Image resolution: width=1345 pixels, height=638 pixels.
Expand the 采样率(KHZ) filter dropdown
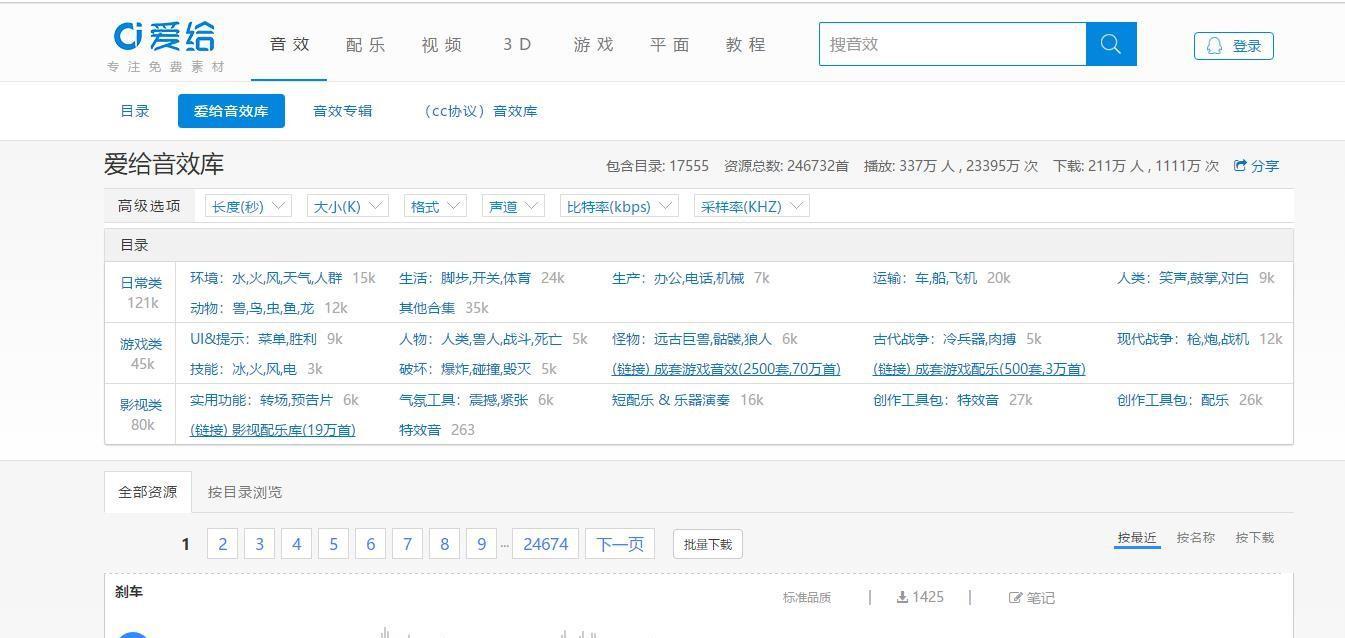click(x=752, y=206)
